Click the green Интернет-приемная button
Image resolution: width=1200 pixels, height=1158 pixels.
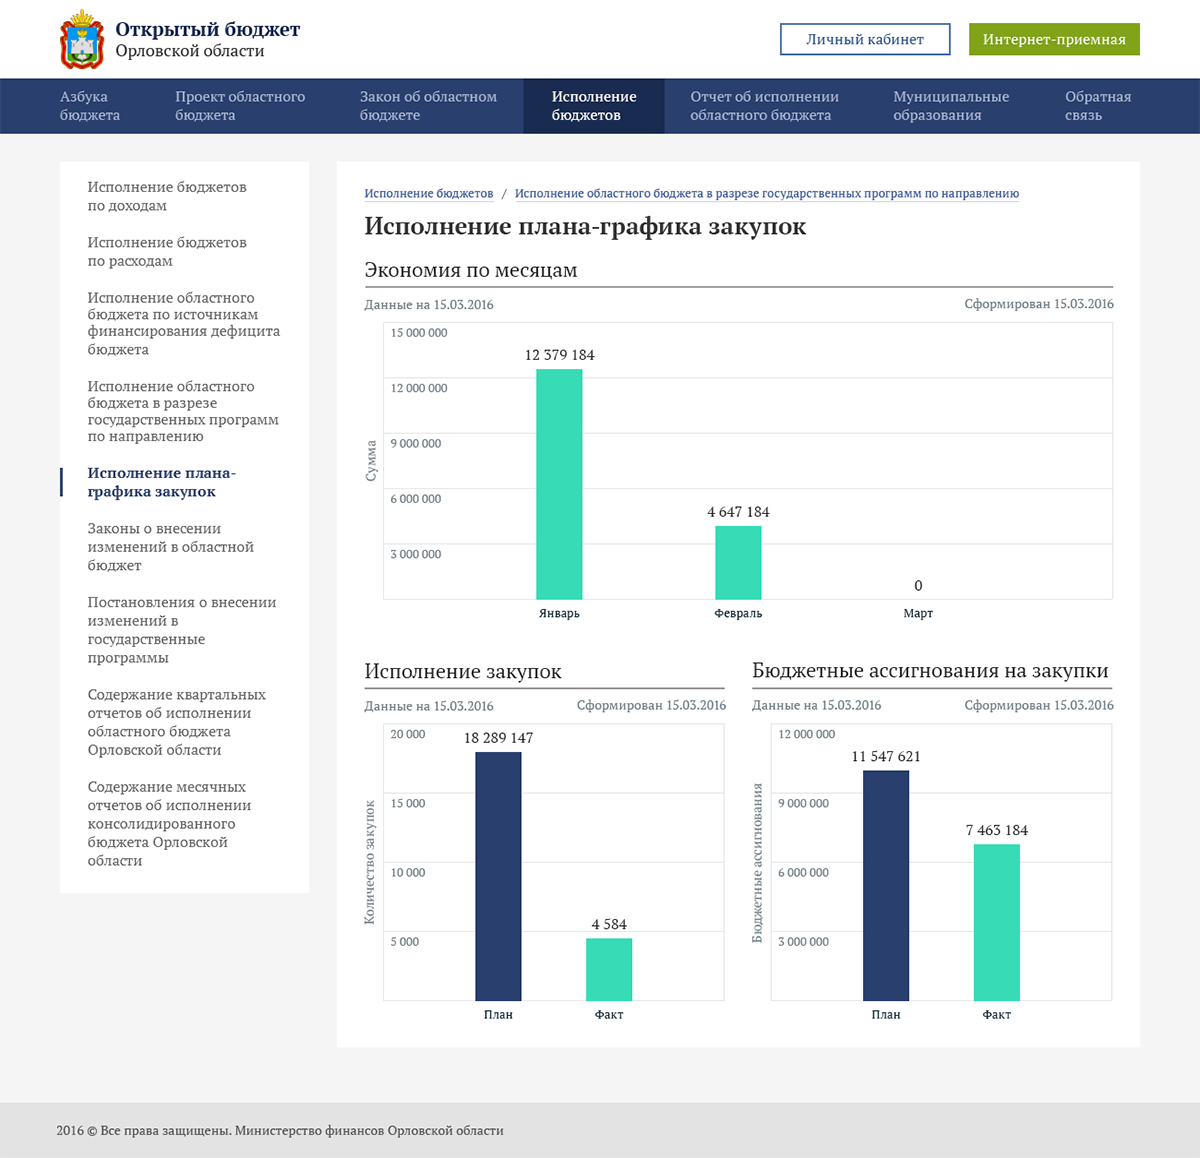1054,39
